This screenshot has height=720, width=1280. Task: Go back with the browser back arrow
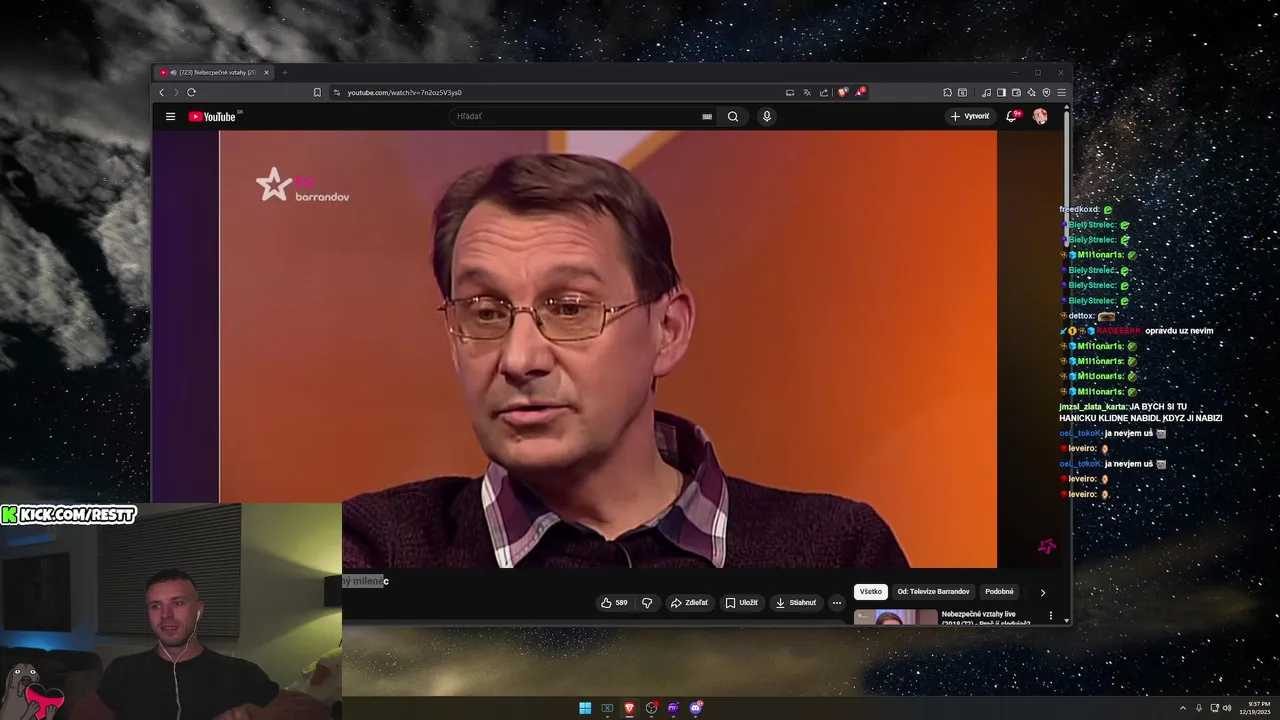(161, 92)
